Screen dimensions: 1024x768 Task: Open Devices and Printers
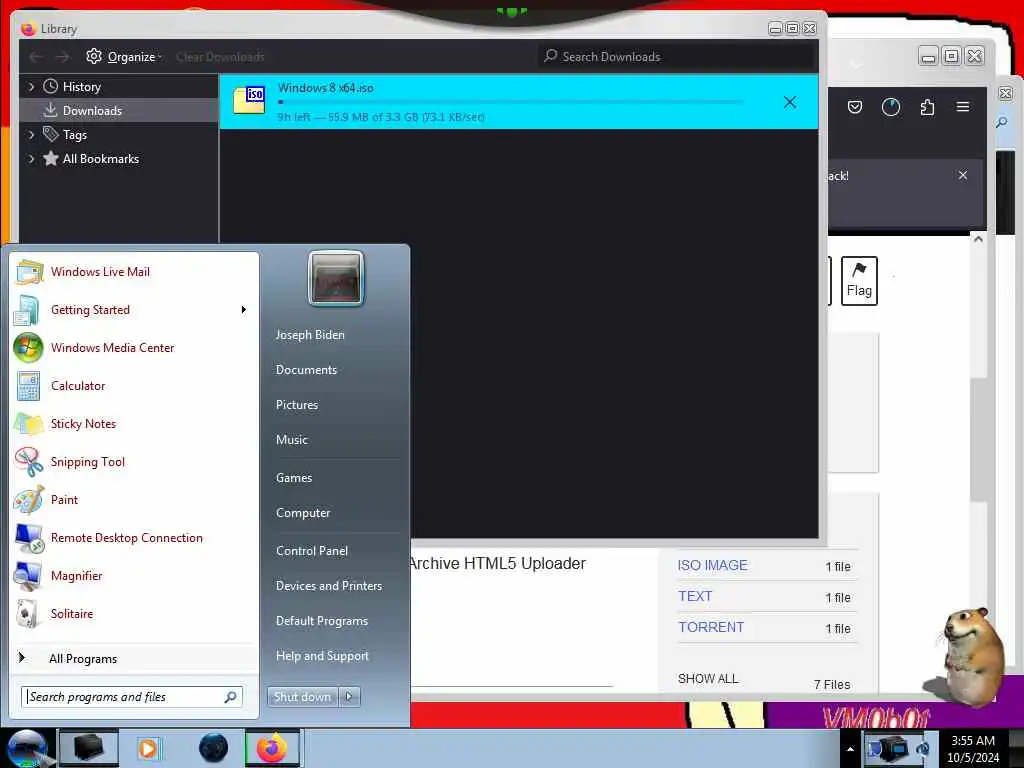[328, 586]
